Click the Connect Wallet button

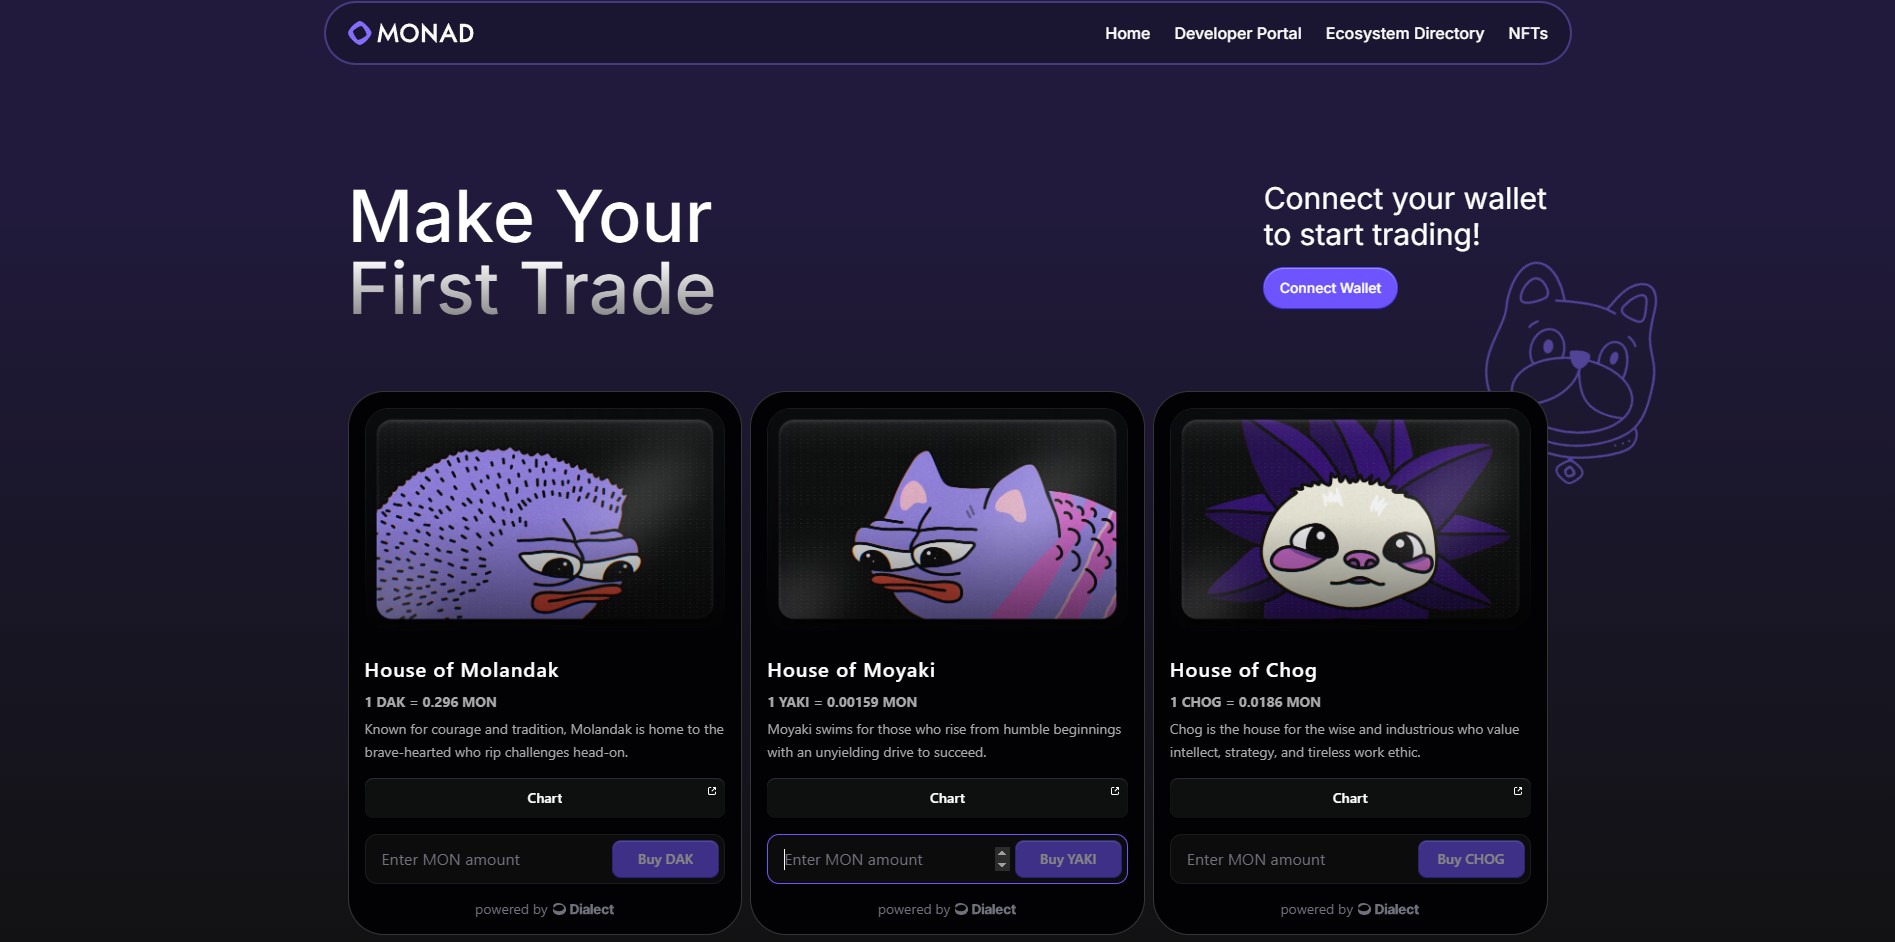pyautogui.click(x=1330, y=288)
